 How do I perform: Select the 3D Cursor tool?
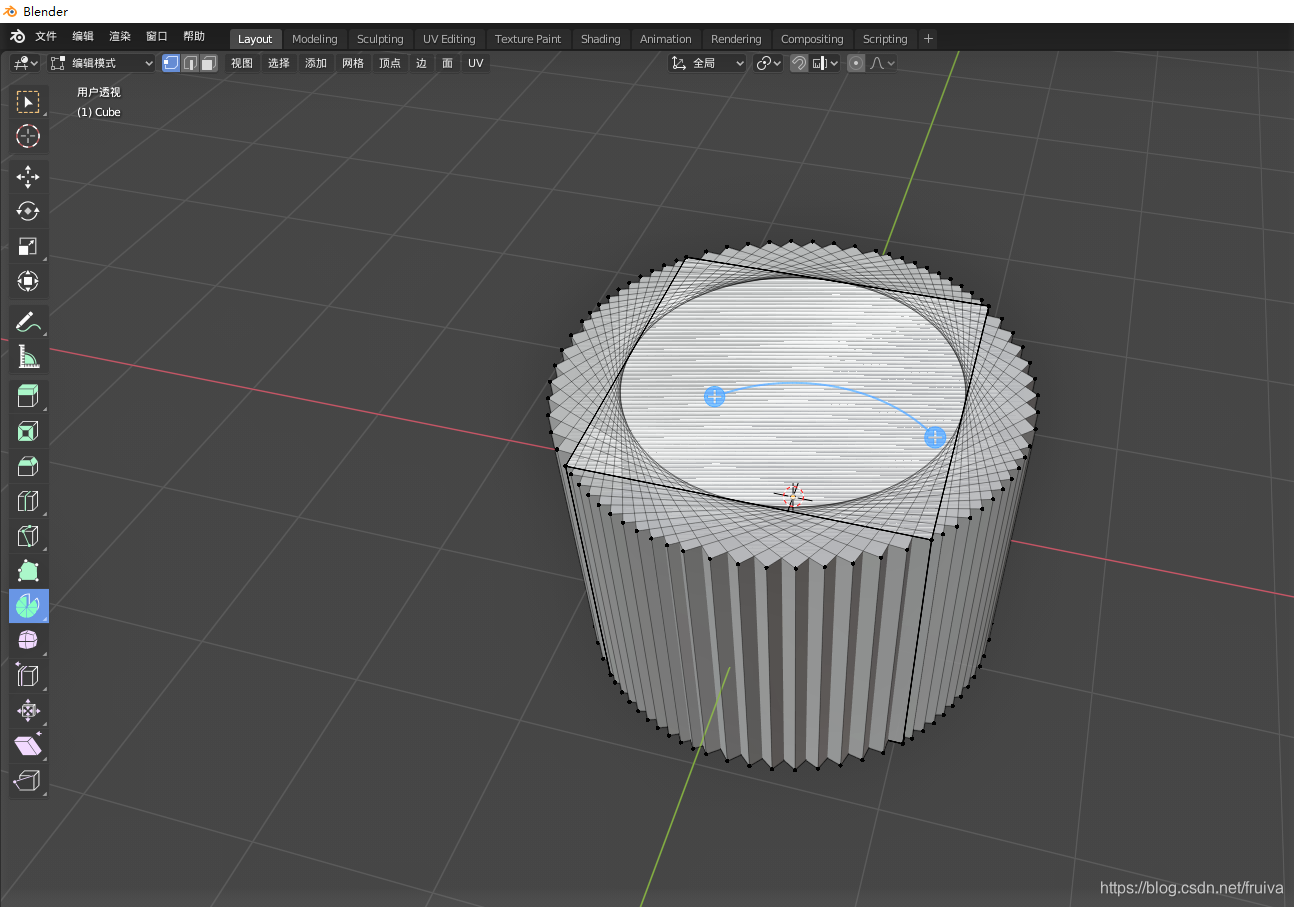click(x=28, y=137)
